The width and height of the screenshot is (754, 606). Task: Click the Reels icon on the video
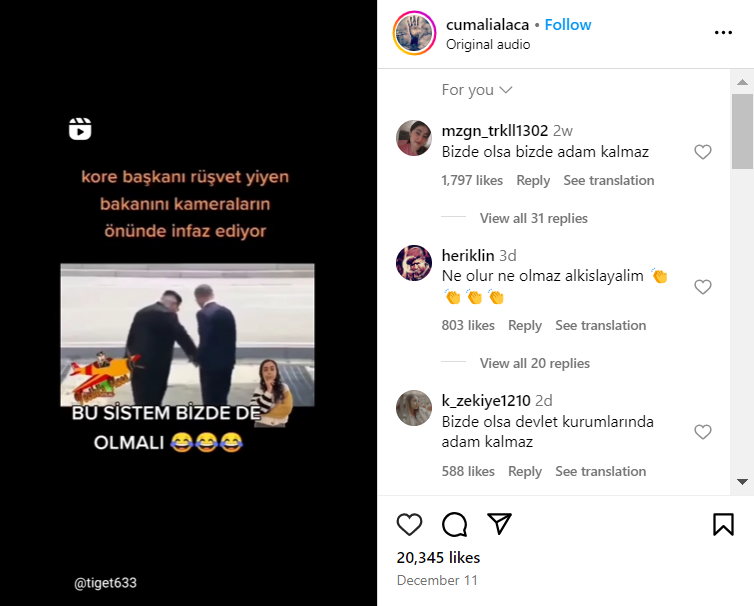pos(80,129)
